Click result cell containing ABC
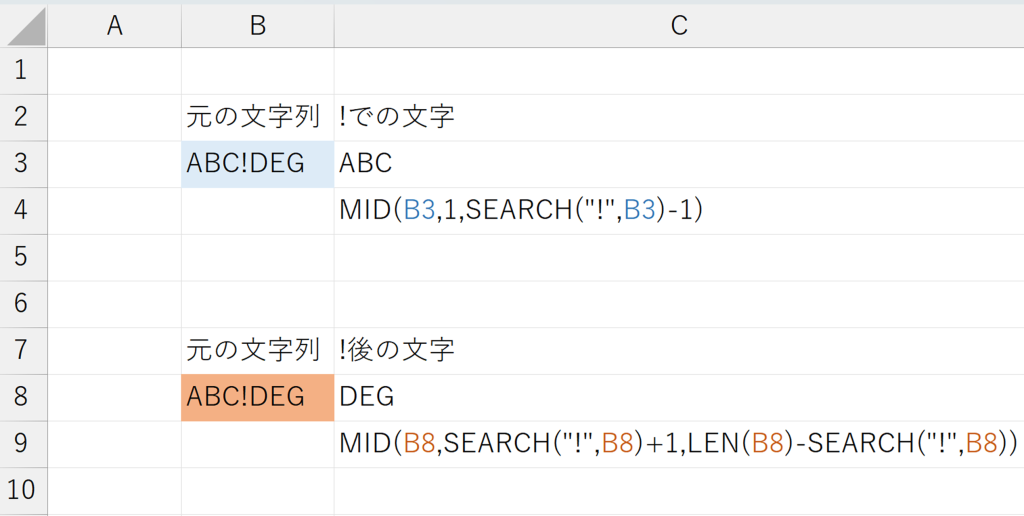The width and height of the screenshot is (1024, 516). pos(367,164)
